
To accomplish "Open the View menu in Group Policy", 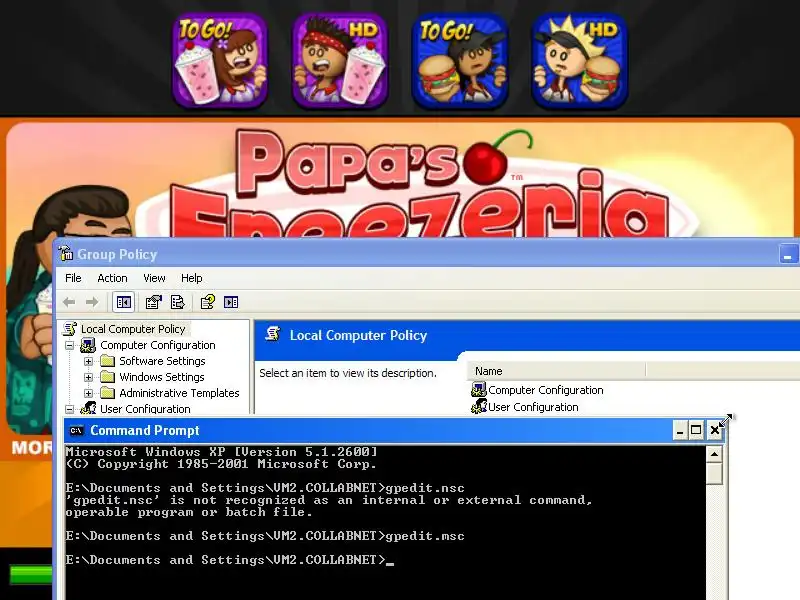I will pyautogui.click(x=154, y=278).
